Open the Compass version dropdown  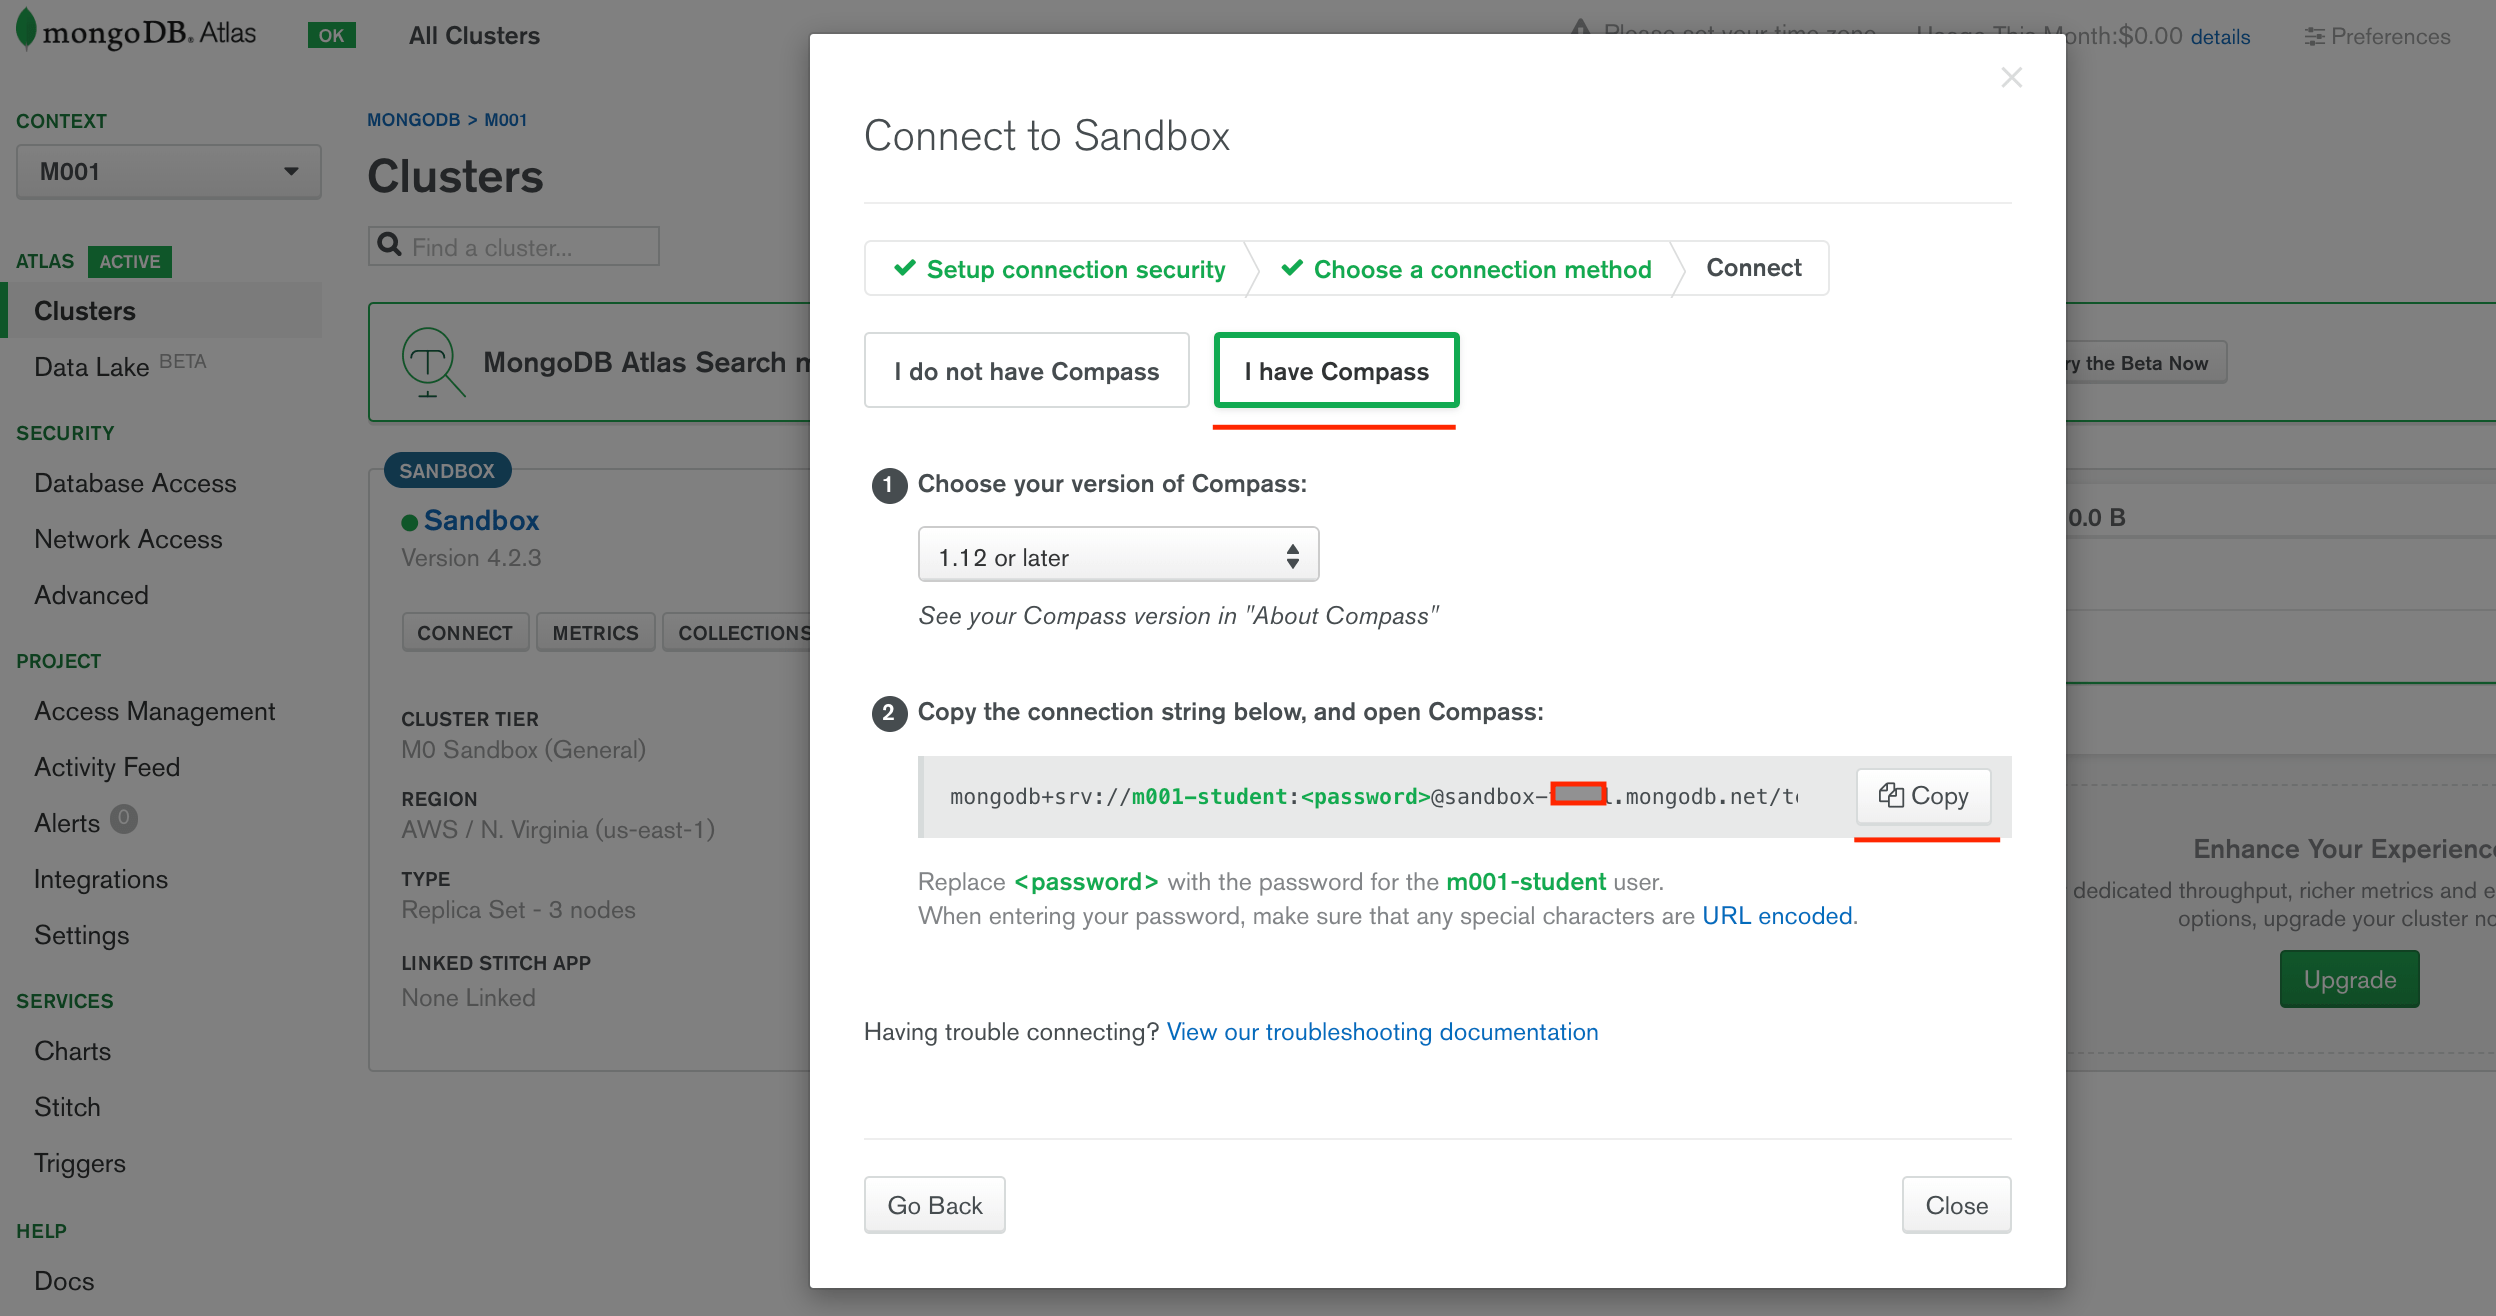pyautogui.click(x=1117, y=555)
